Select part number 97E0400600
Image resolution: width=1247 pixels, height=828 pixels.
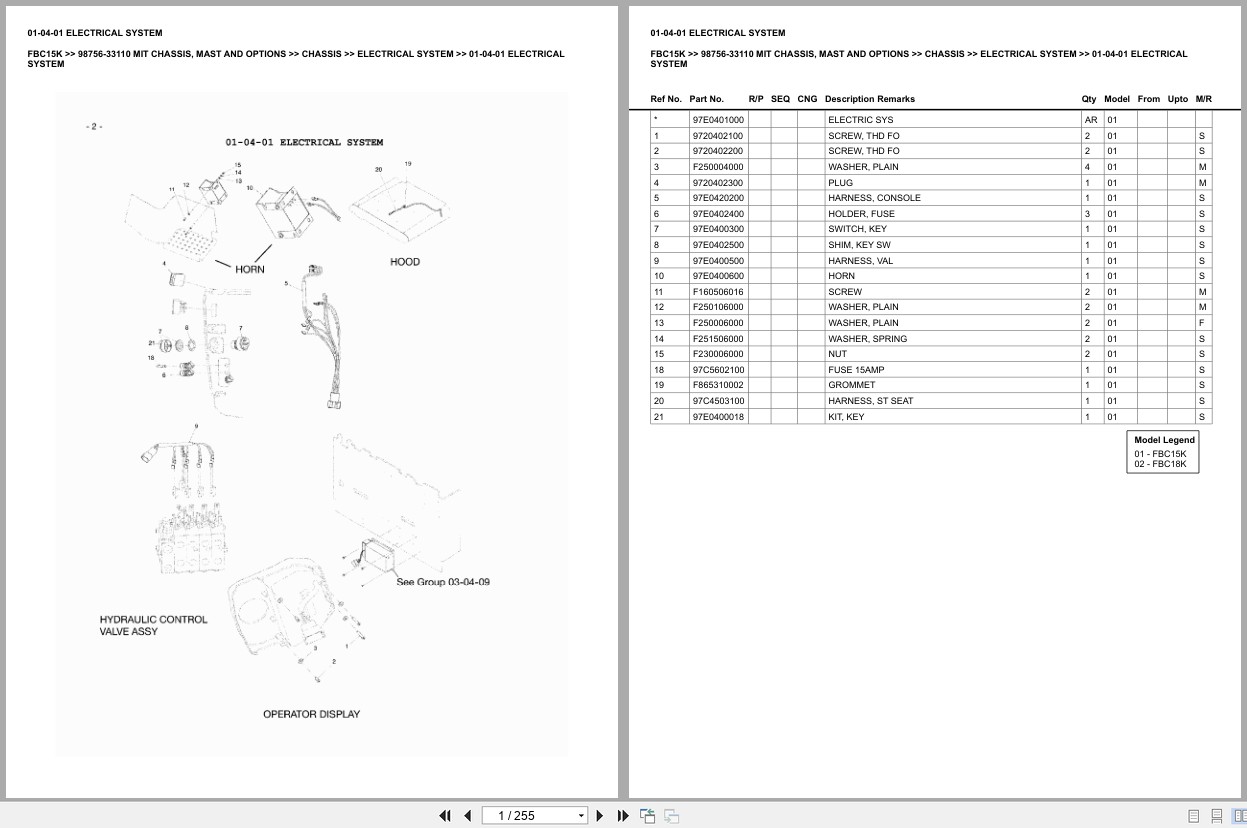tap(718, 276)
